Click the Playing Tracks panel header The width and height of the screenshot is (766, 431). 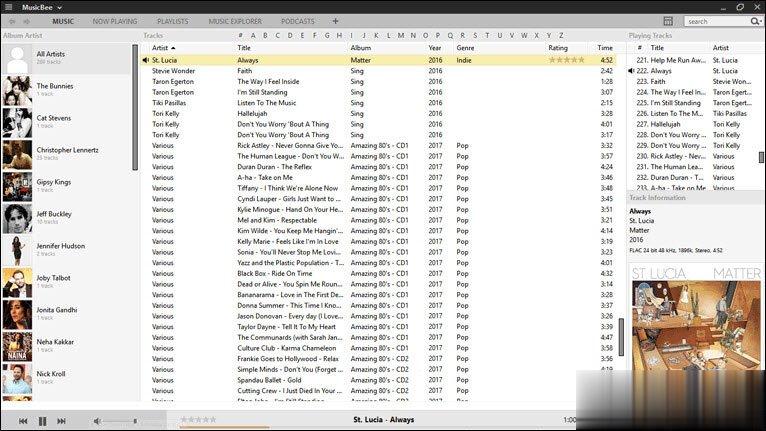coord(650,35)
